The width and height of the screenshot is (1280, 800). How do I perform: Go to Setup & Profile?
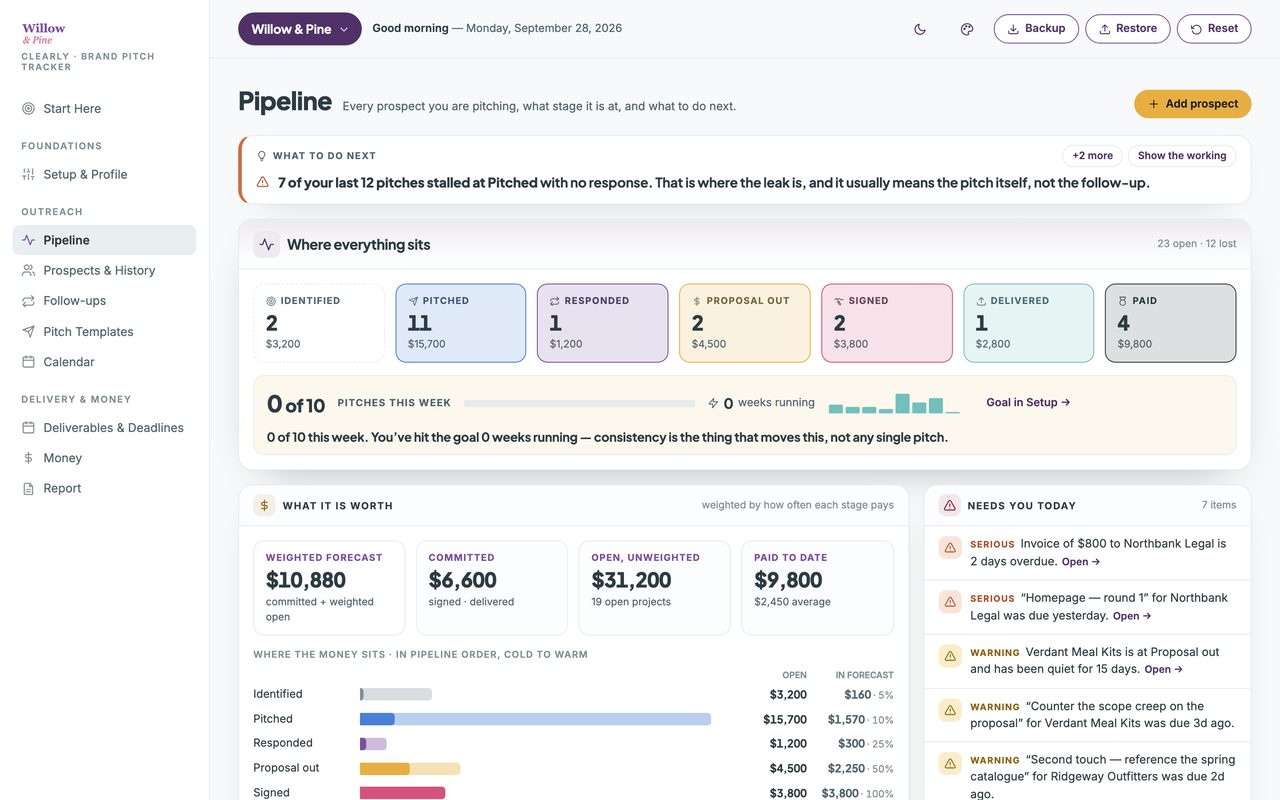pos(104,174)
